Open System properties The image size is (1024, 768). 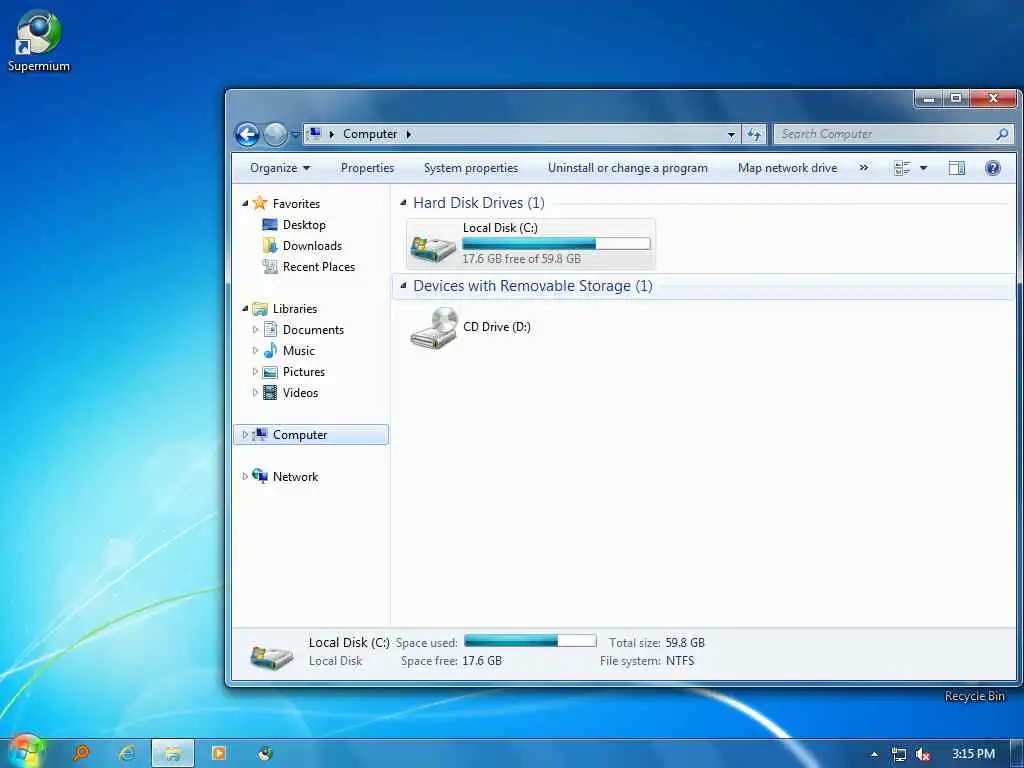(470, 168)
